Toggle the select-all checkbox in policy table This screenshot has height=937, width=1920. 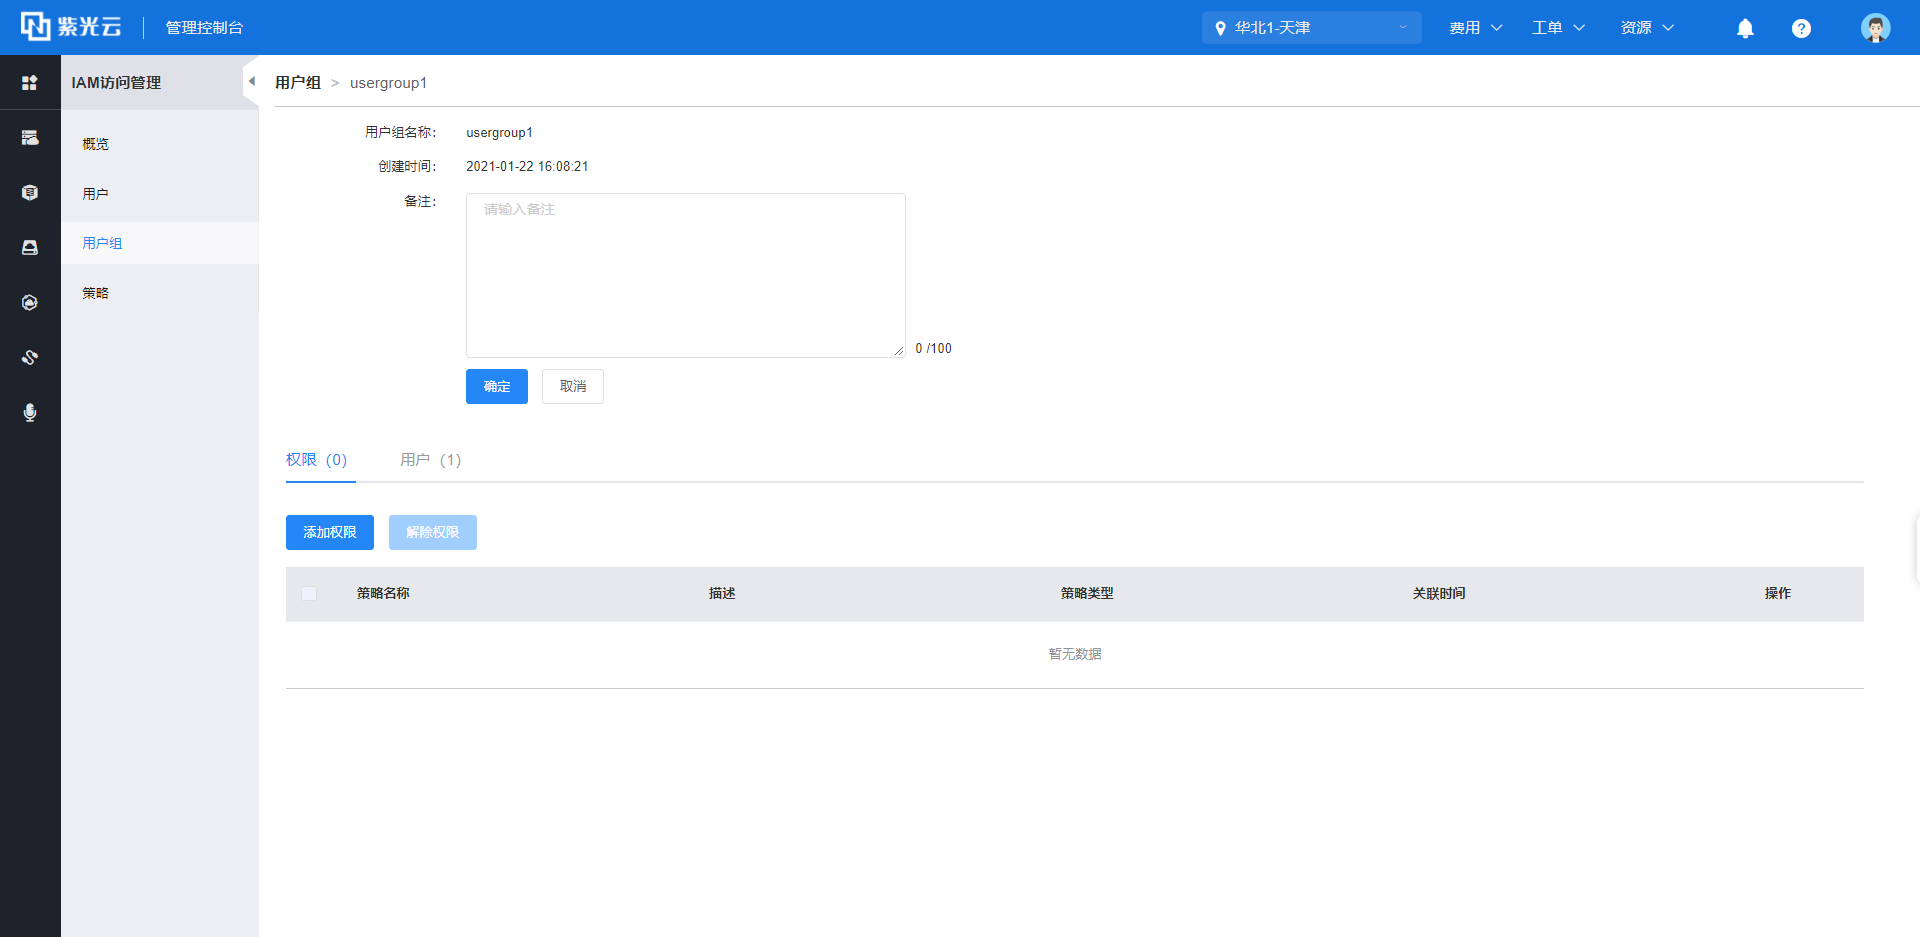(x=309, y=594)
